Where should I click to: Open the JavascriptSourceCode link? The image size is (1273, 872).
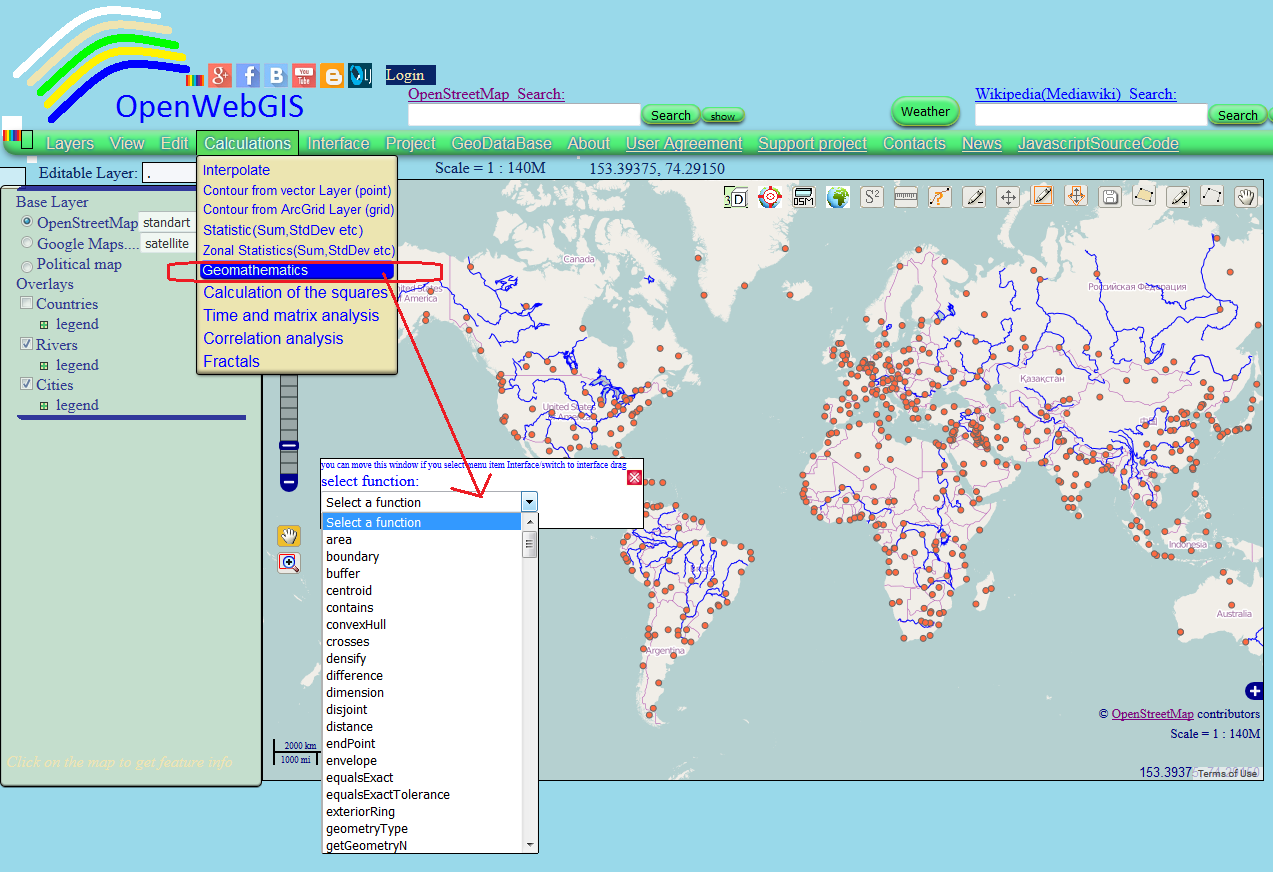click(1098, 143)
